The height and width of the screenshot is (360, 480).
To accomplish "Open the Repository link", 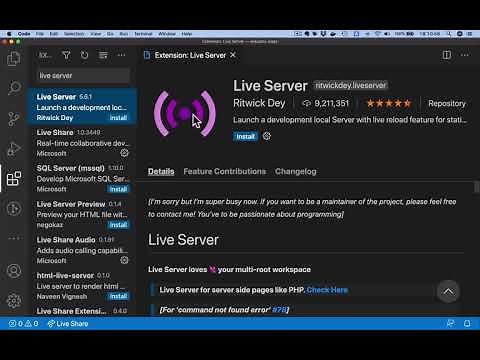I will [x=447, y=103].
